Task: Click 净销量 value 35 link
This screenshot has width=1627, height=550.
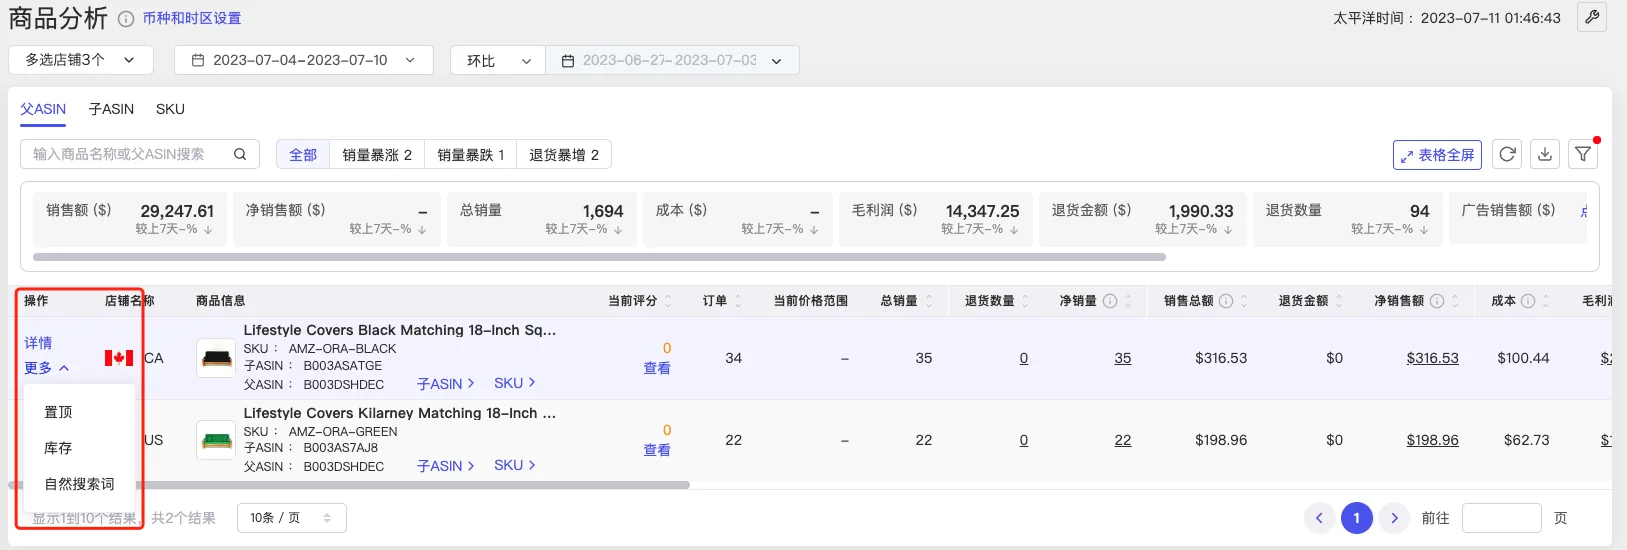Action: click(1123, 358)
